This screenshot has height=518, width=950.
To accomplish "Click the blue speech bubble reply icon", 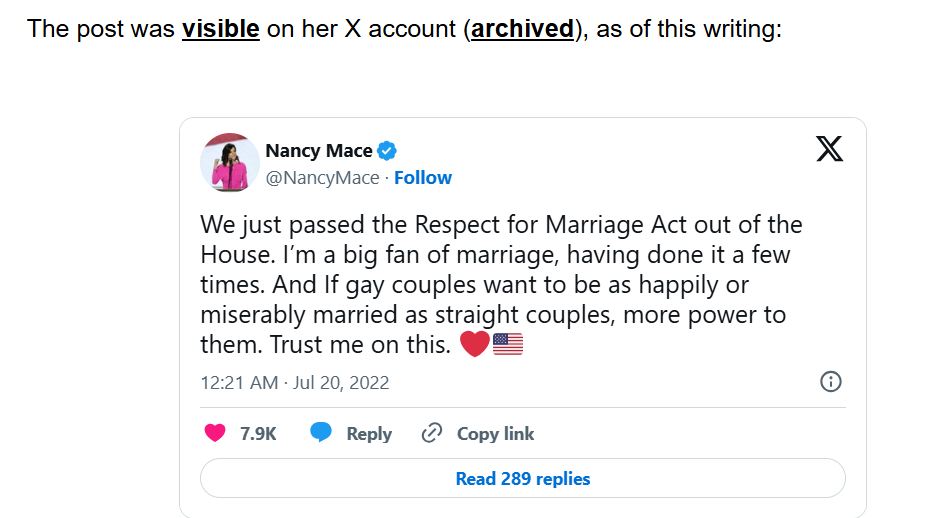I will click(x=321, y=433).
